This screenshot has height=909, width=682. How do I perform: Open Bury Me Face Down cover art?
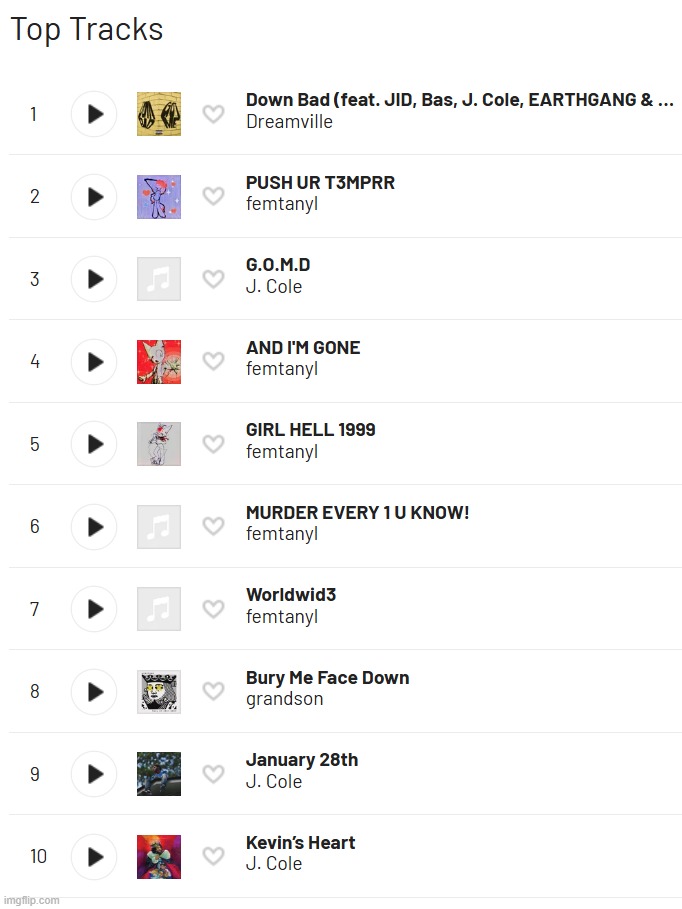pos(159,692)
